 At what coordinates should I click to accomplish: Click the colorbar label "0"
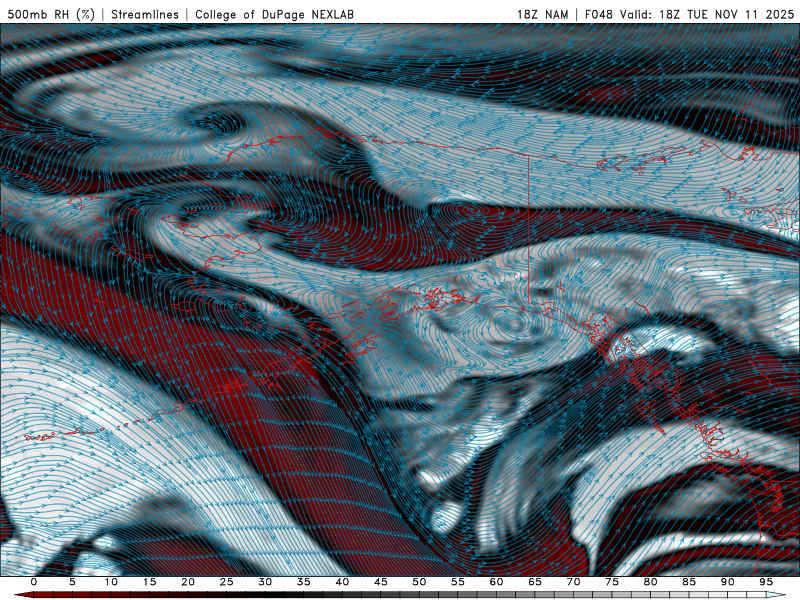[34, 582]
